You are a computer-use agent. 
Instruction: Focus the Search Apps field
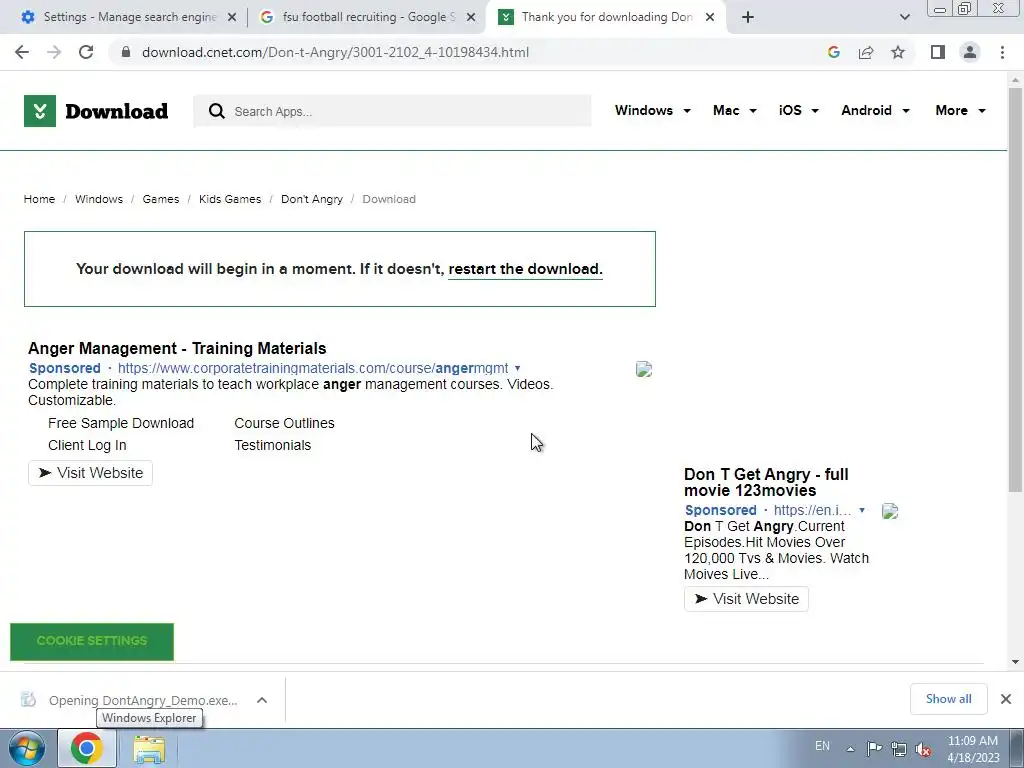click(x=392, y=111)
